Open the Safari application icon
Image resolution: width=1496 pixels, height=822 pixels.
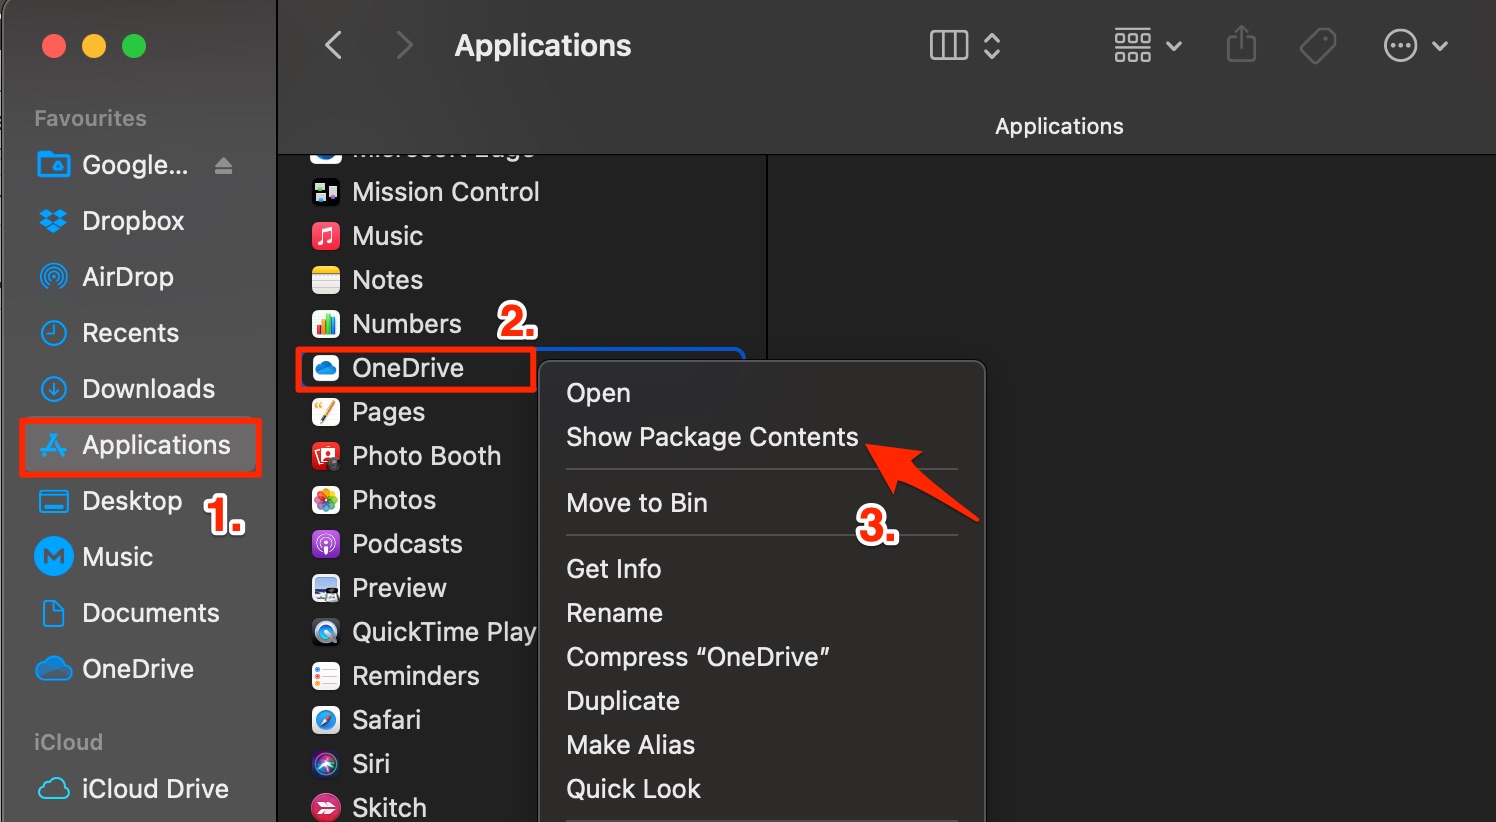(326, 720)
